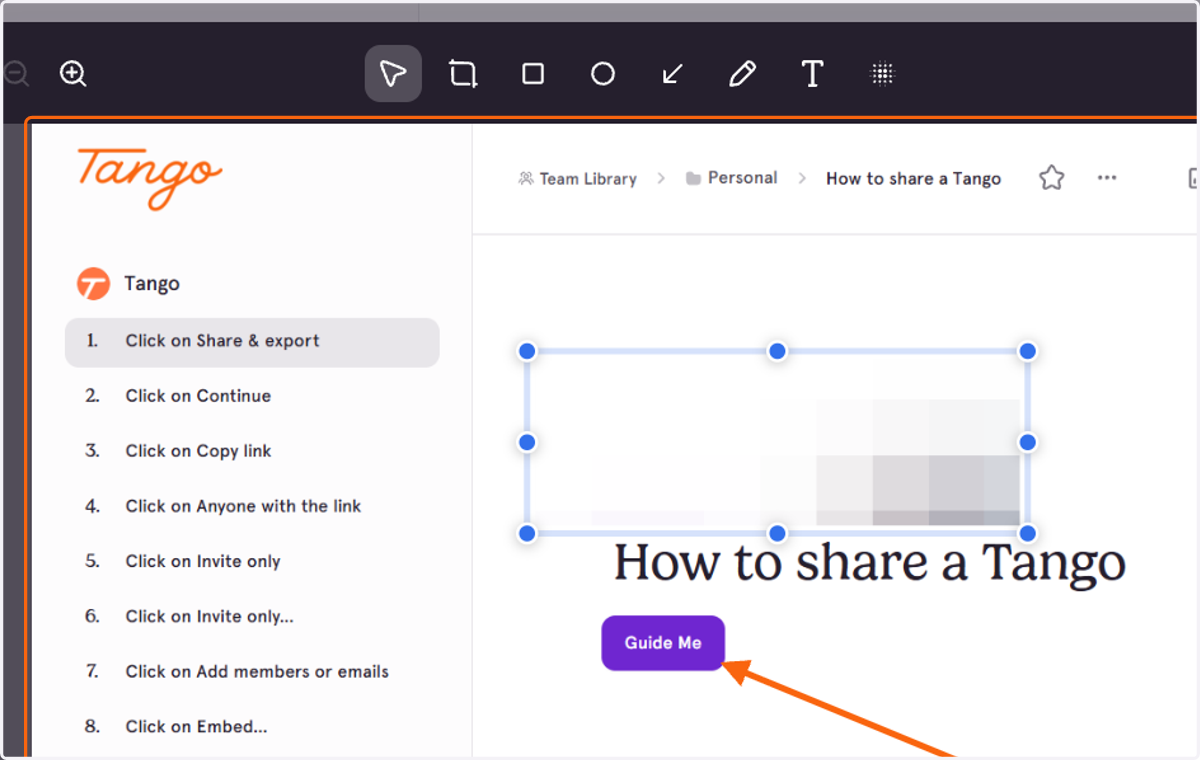Open Team Library breadcrumb
This screenshot has width=1200, height=760.
pos(577,179)
